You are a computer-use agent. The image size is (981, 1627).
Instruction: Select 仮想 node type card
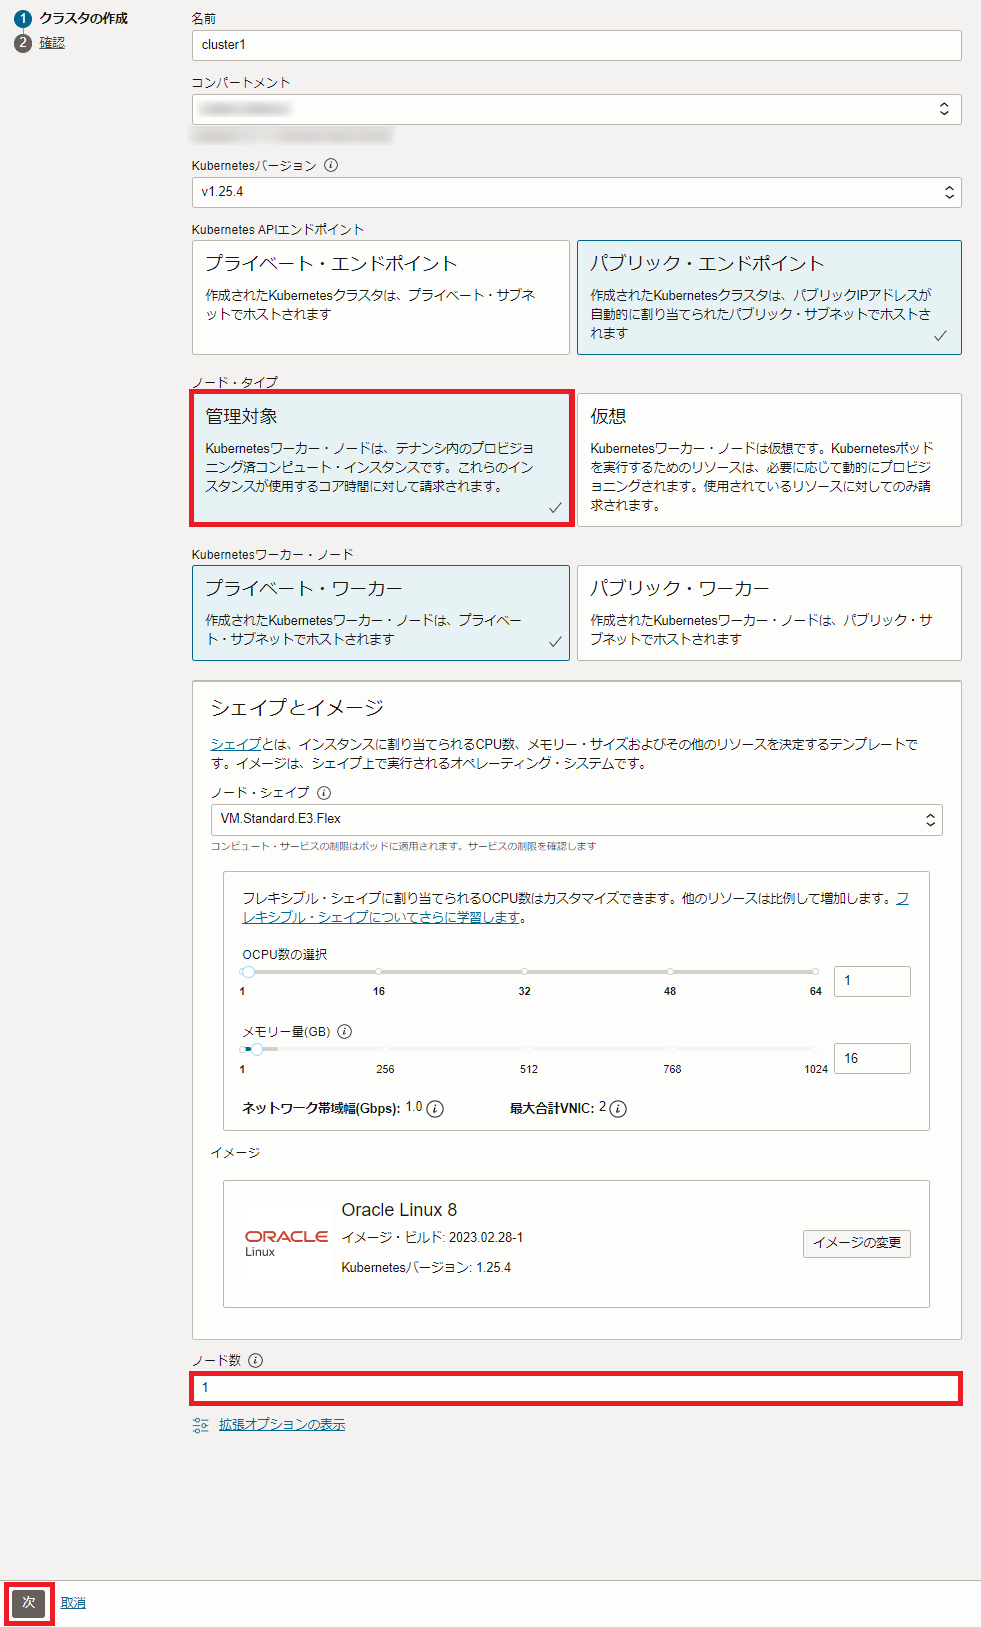(x=768, y=460)
